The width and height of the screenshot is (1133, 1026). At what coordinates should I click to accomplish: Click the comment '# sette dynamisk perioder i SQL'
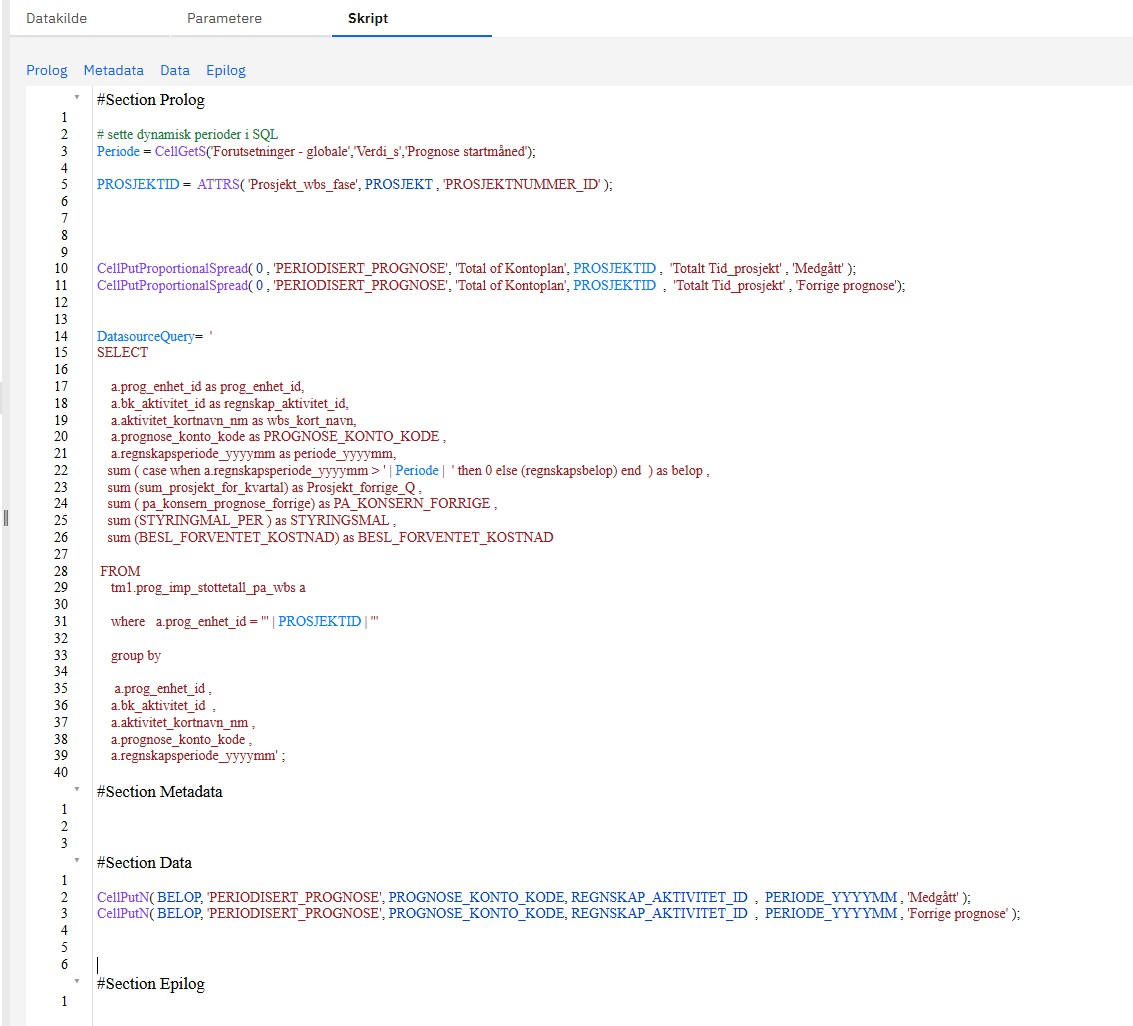(187, 134)
